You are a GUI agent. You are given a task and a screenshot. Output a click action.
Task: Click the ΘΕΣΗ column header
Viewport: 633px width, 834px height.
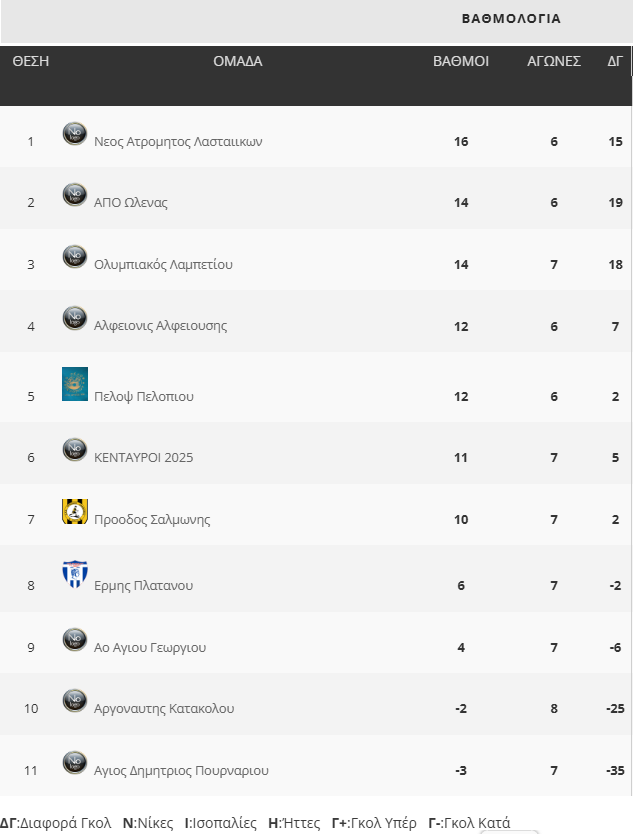coord(31,61)
